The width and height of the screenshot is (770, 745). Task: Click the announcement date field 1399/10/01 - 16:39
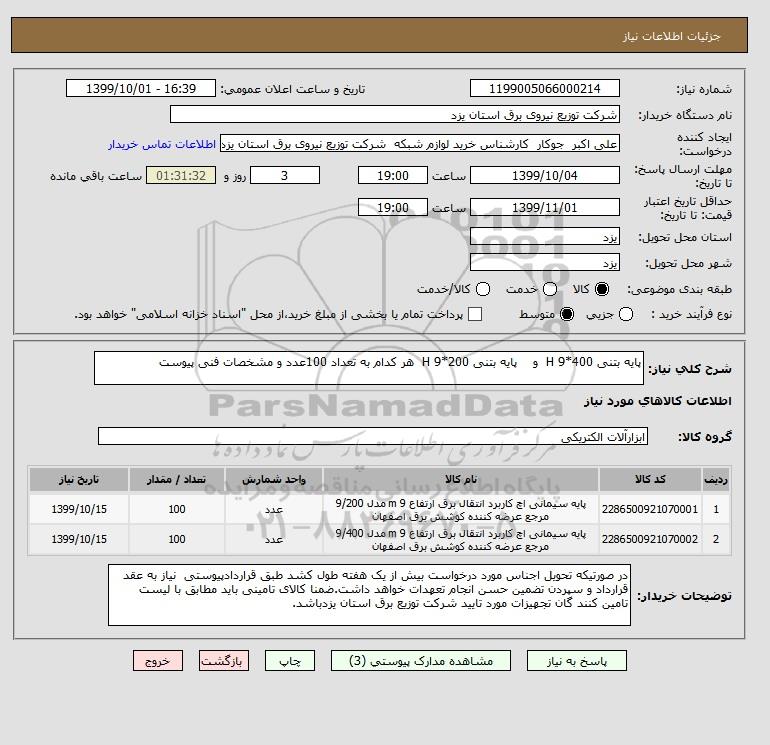(141, 88)
